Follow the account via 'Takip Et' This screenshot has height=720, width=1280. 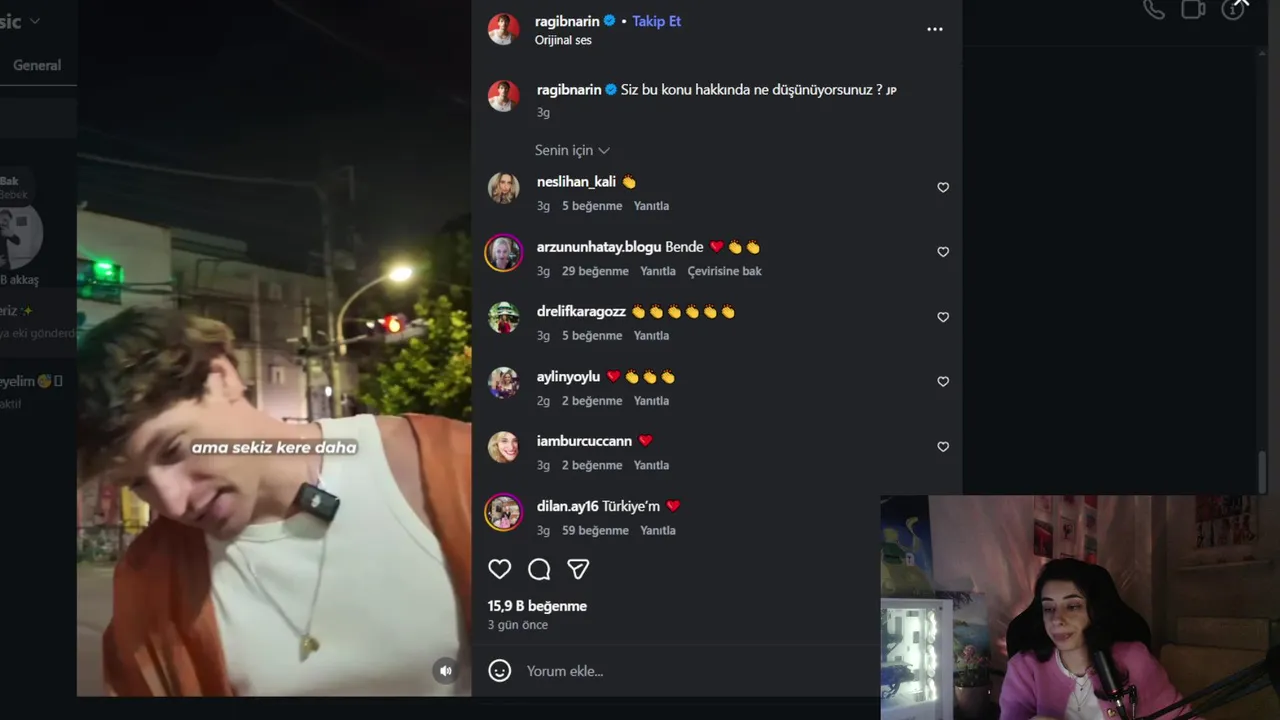(x=656, y=21)
